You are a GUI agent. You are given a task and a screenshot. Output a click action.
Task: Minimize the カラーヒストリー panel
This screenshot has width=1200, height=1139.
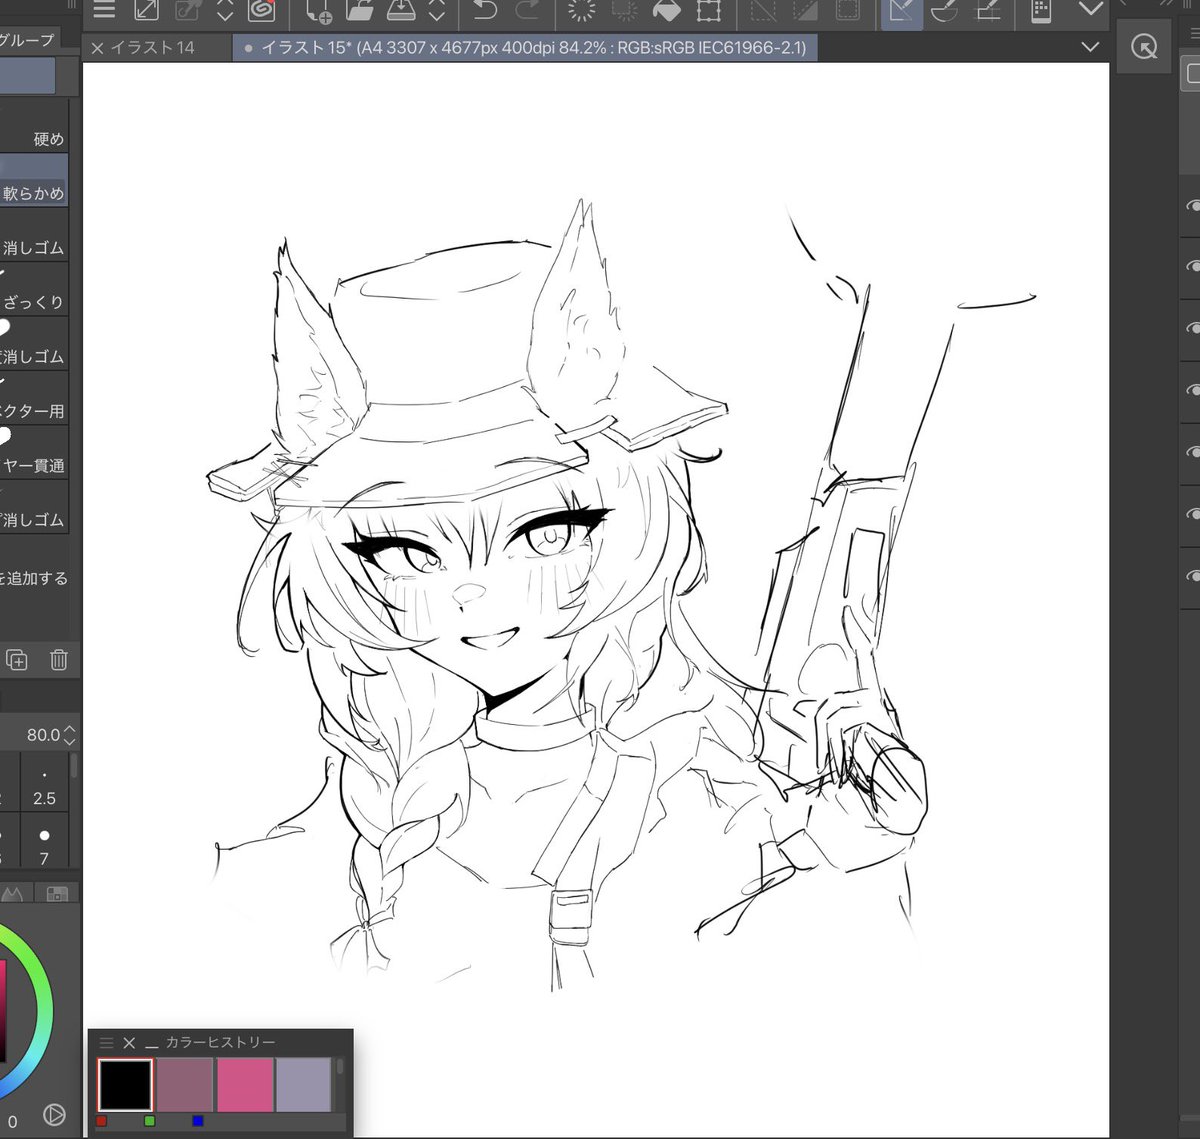pyautogui.click(x=152, y=1044)
